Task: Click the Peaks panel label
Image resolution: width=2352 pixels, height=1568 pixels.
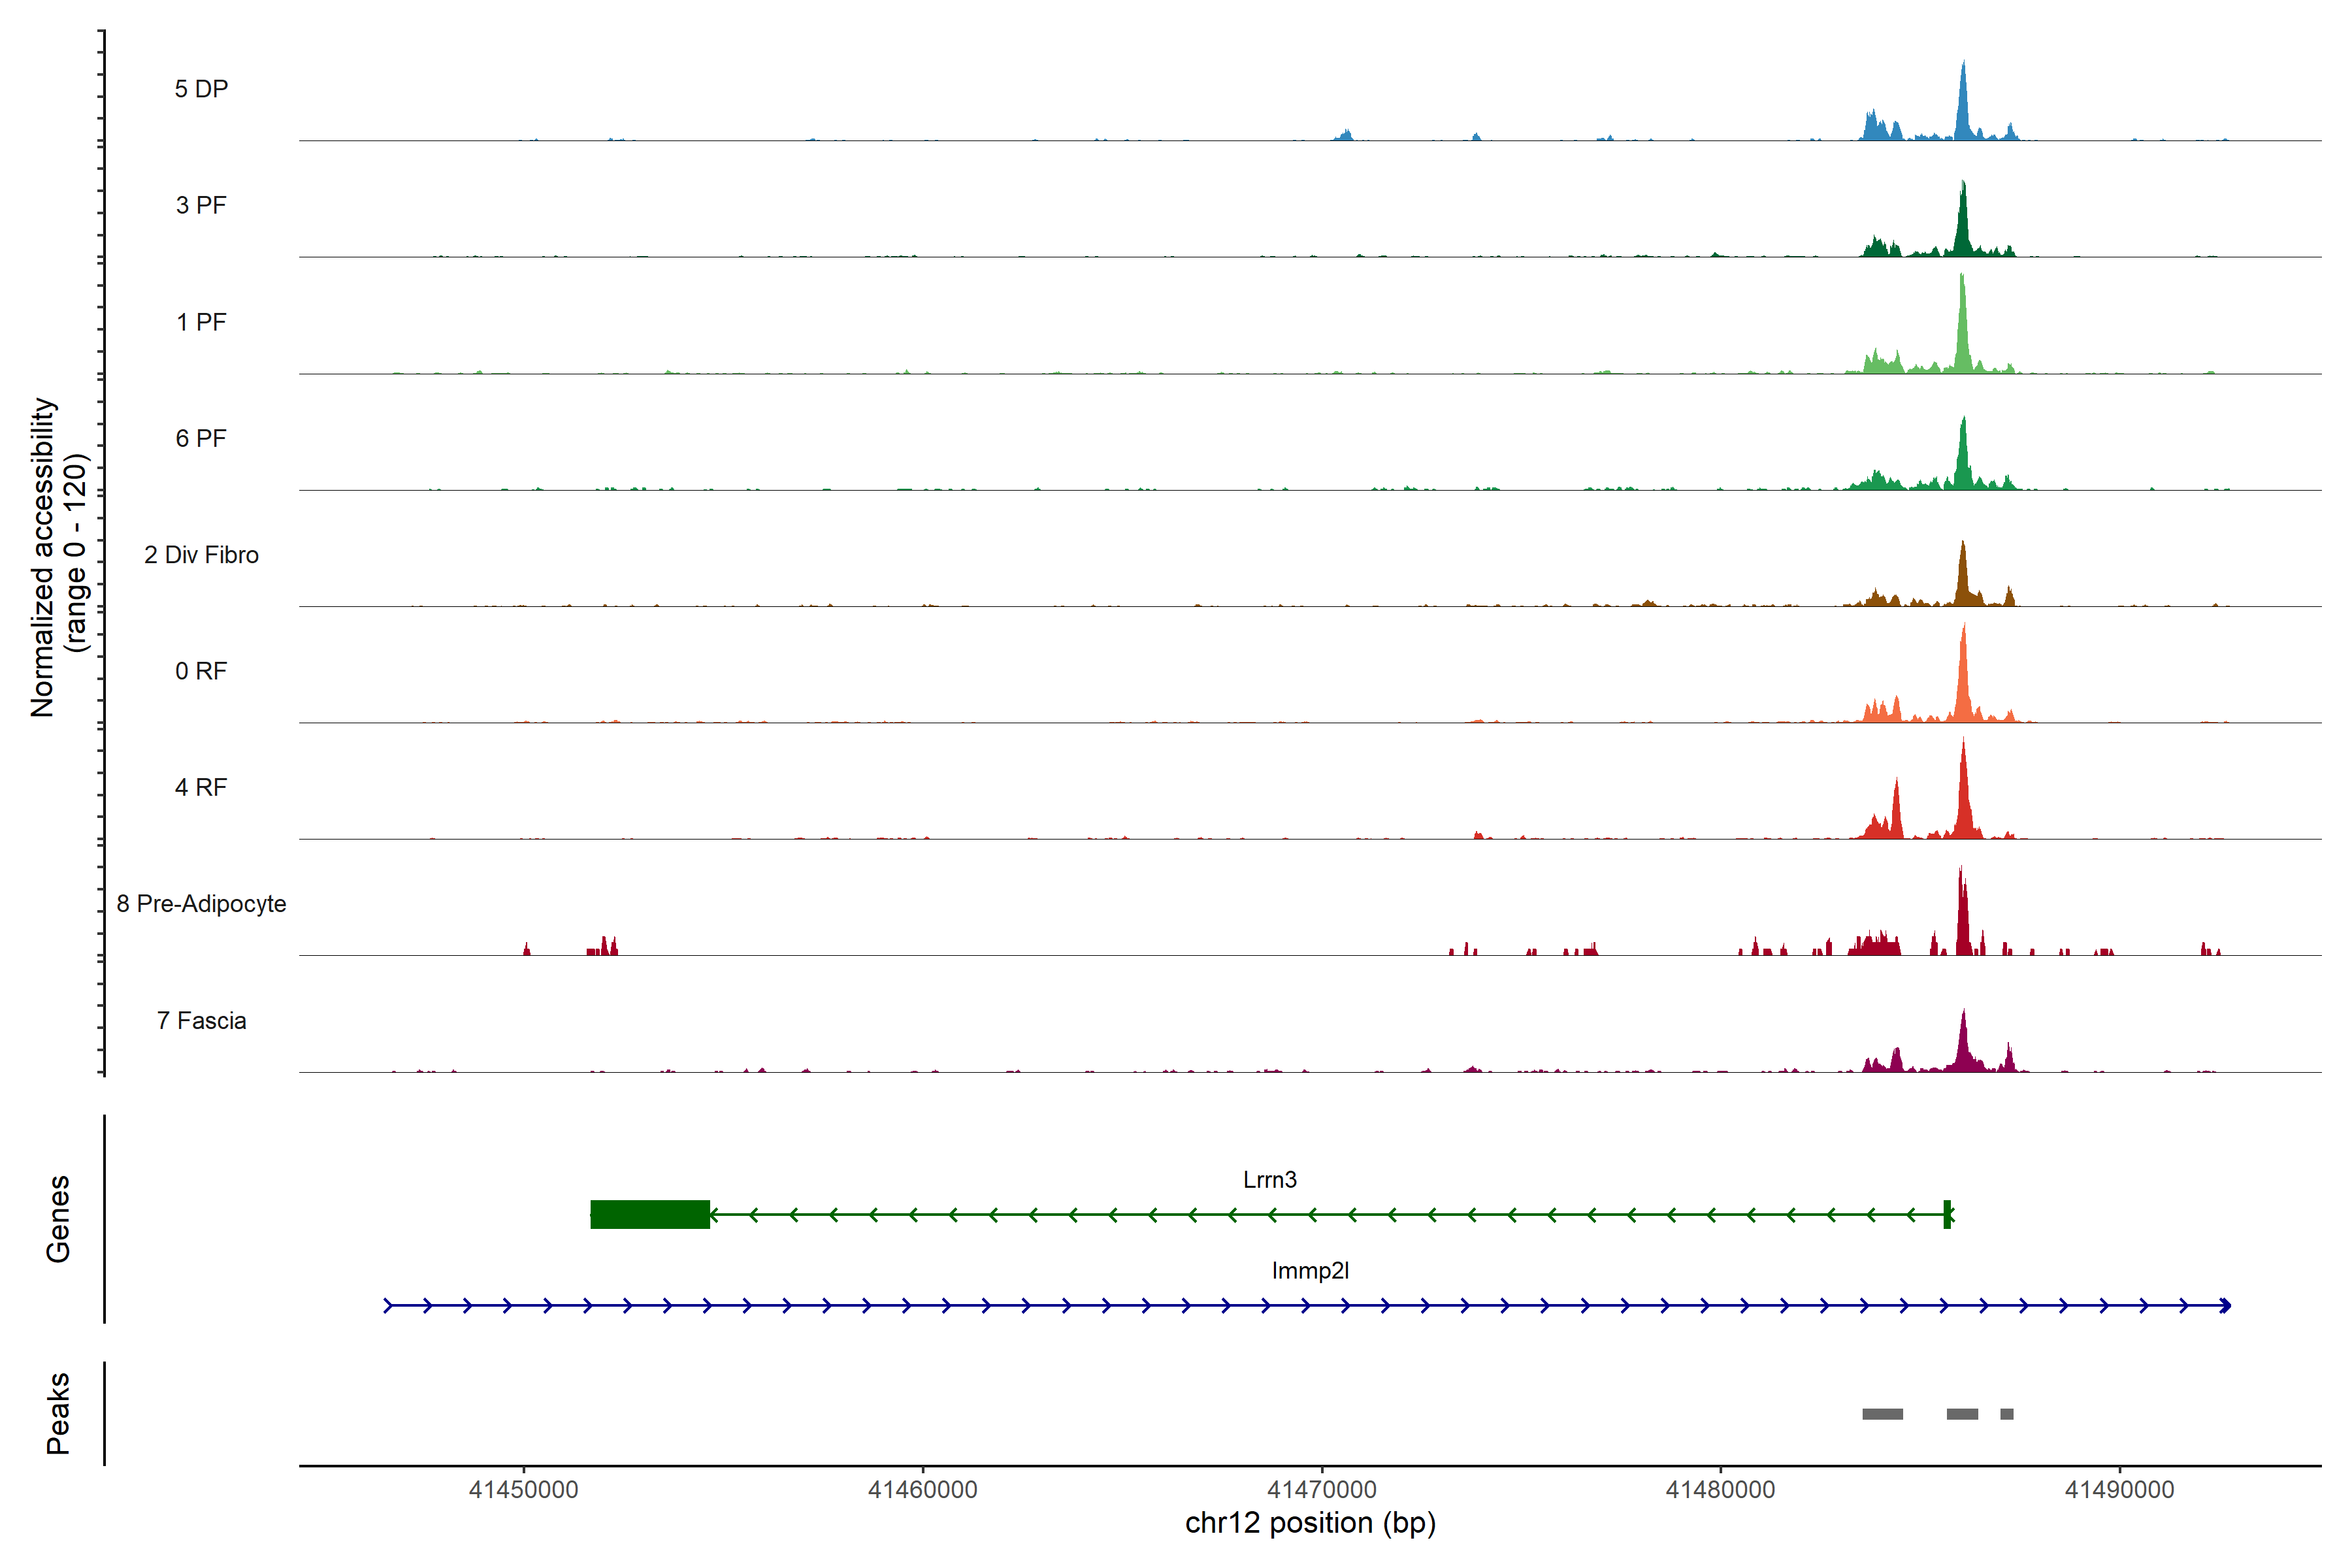Action: (x=58, y=1413)
